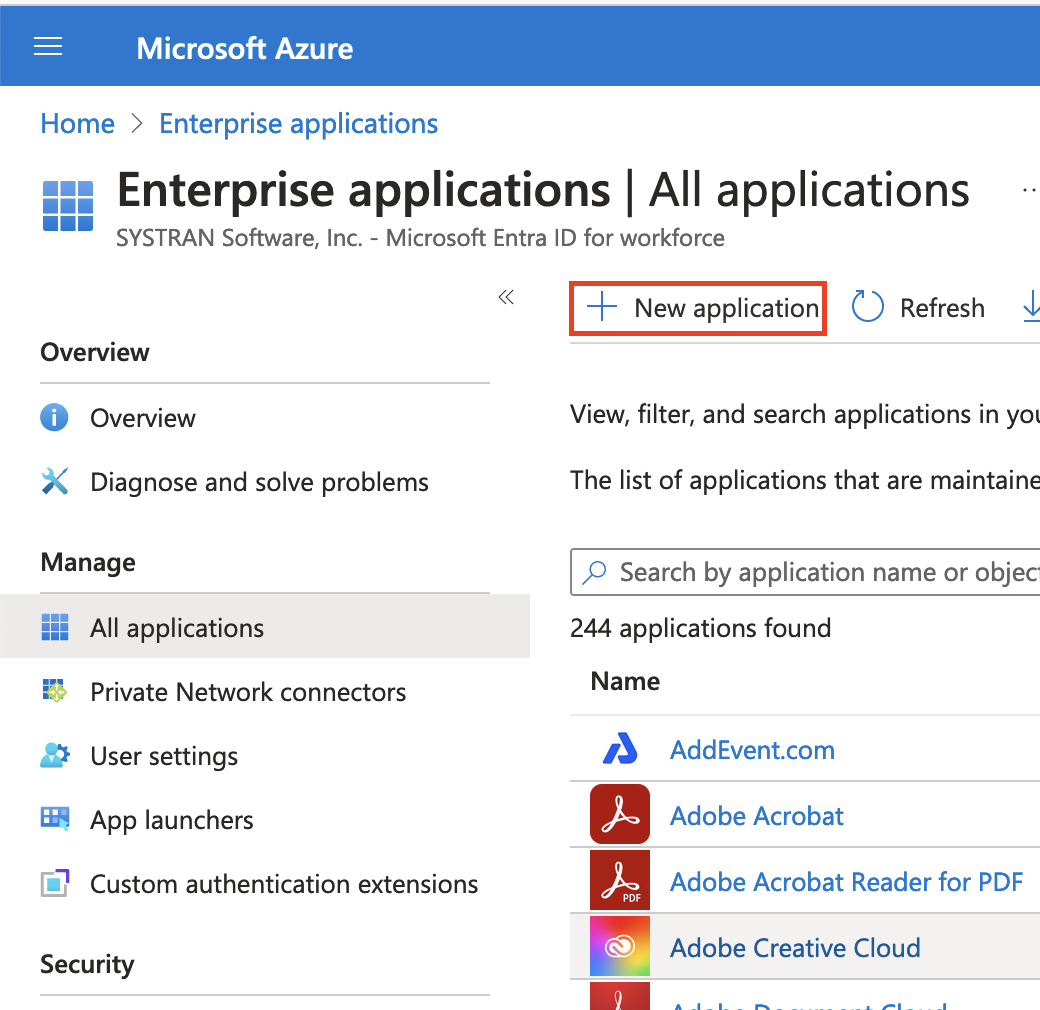Viewport: 1040px width, 1010px height.
Task: Click the Security section heading
Action: point(87,964)
